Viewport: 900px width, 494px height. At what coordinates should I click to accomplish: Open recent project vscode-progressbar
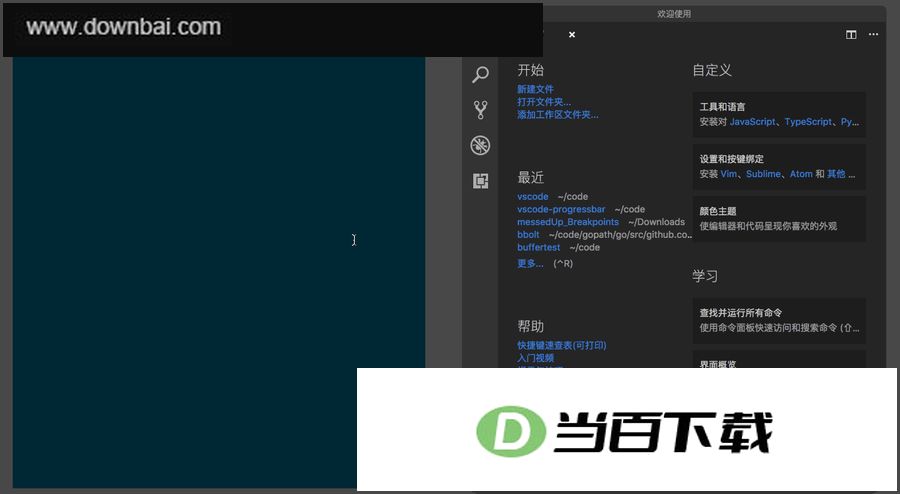(x=561, y=209)
